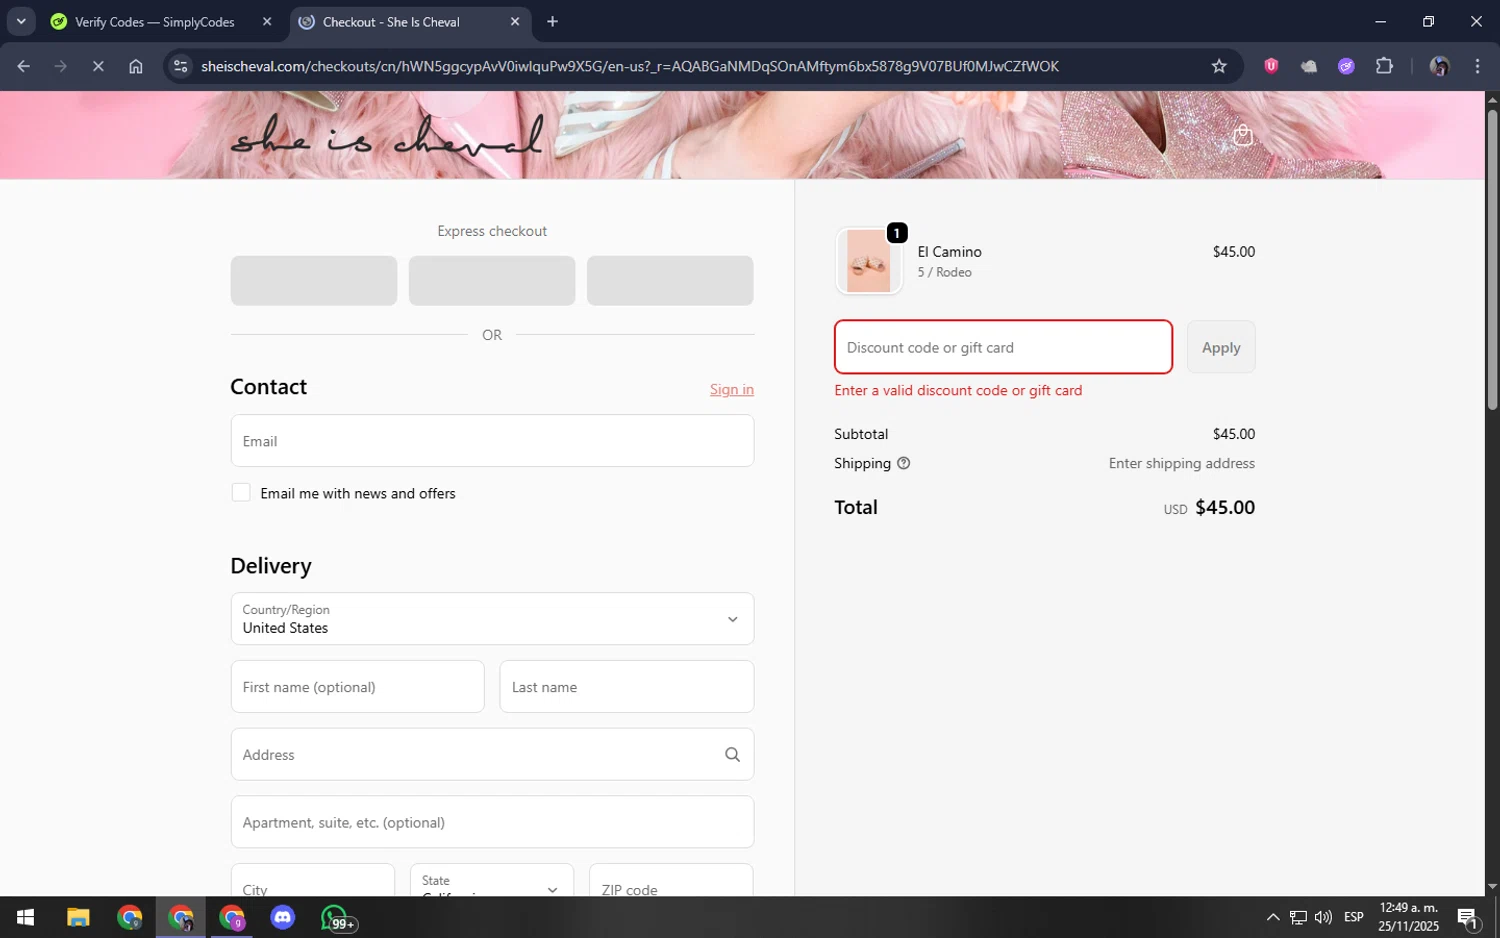Open the gray cloud extension icon

tap(1309, 66)
